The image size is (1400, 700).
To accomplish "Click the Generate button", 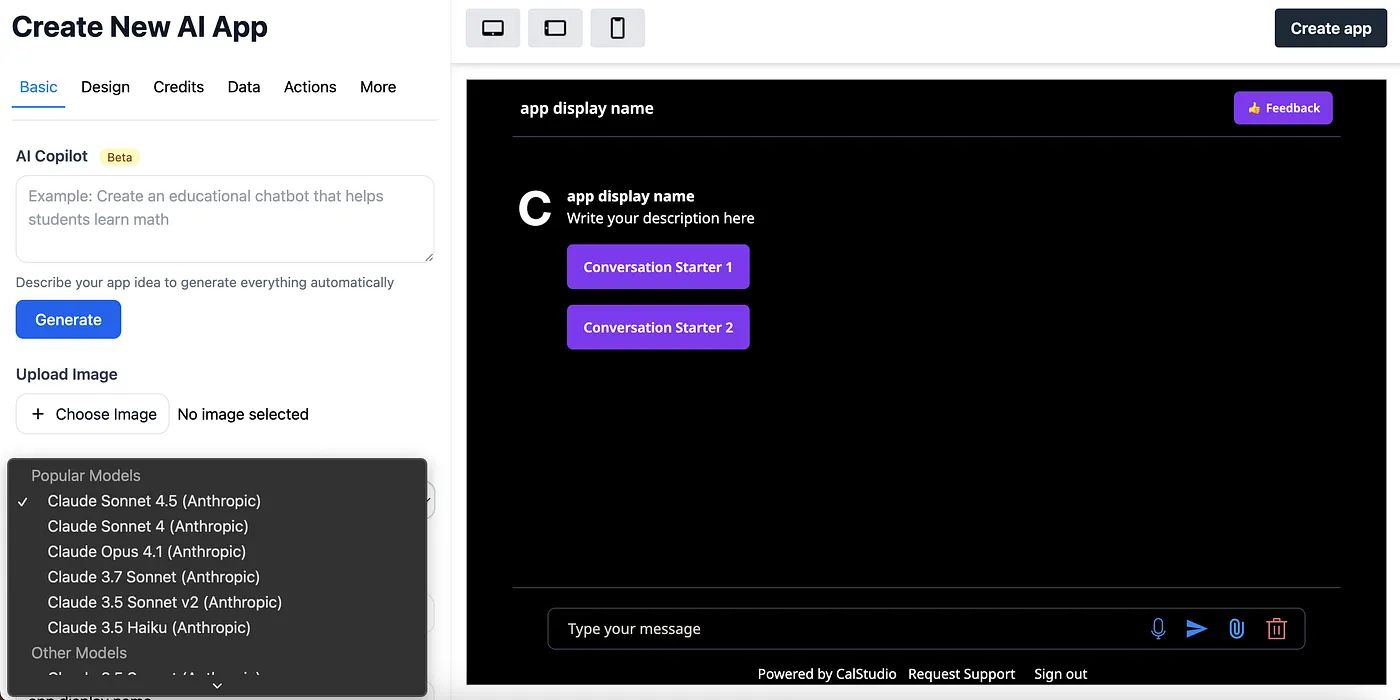I will click(x=68, y=319).
